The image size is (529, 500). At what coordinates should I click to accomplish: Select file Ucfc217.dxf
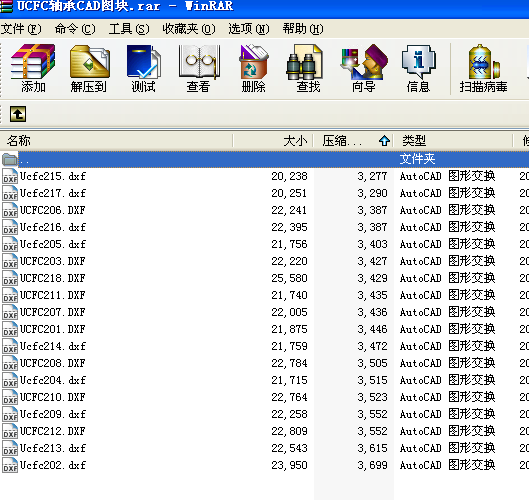[x=53, y=193]
